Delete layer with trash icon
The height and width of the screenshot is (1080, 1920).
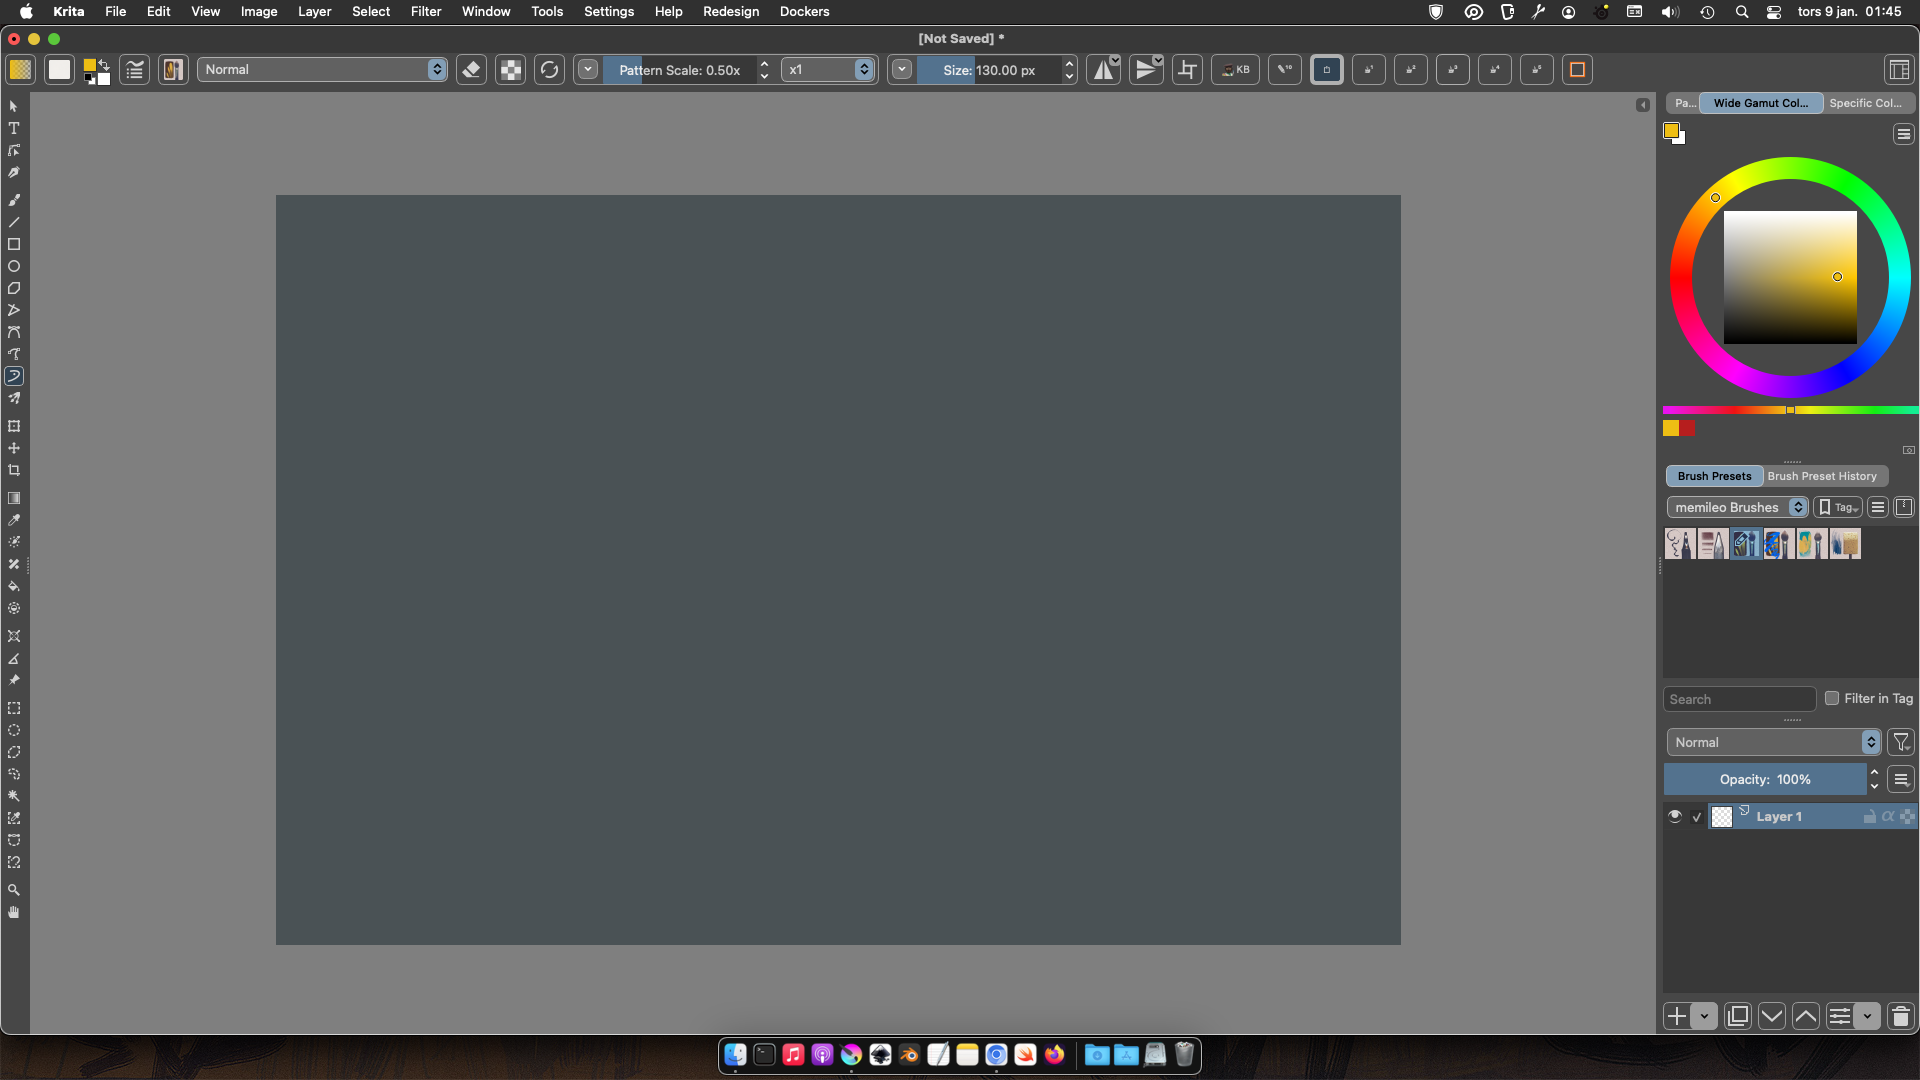tap(1900, 1016)
